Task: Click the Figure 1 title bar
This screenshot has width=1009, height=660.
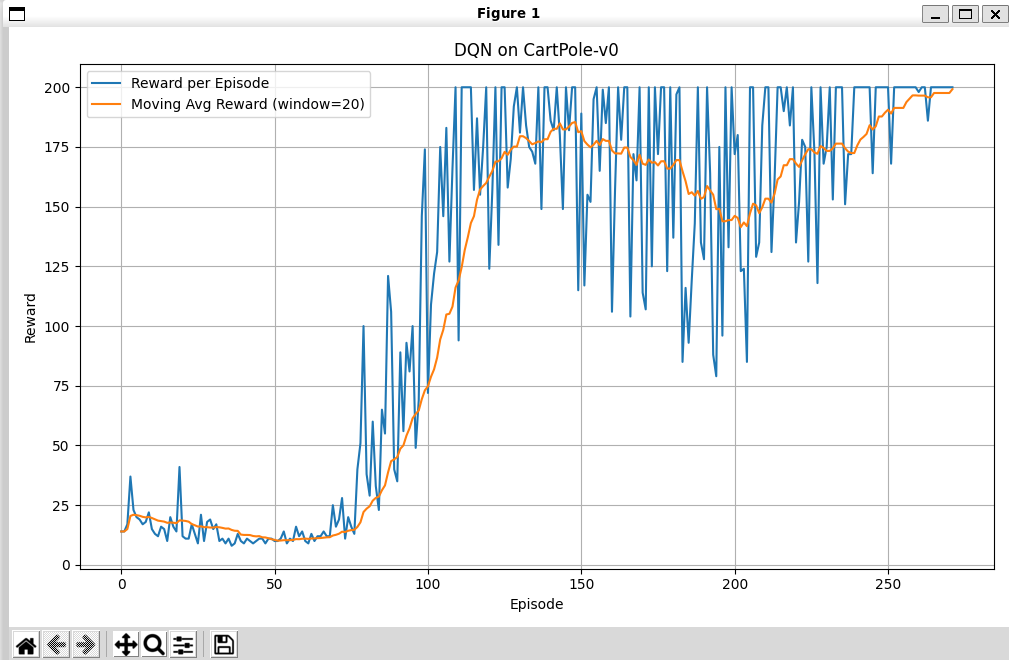Action: (x=508, y=14)
